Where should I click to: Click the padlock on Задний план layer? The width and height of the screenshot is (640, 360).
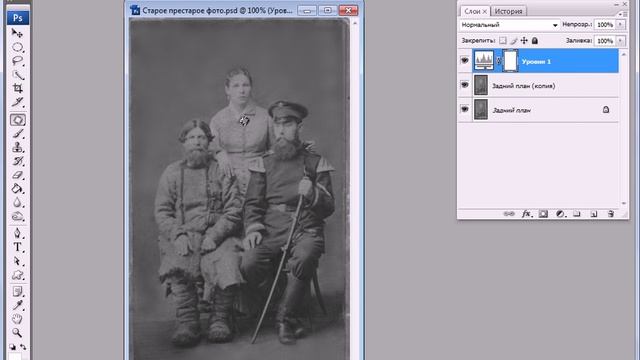click(x=606, y=109)
